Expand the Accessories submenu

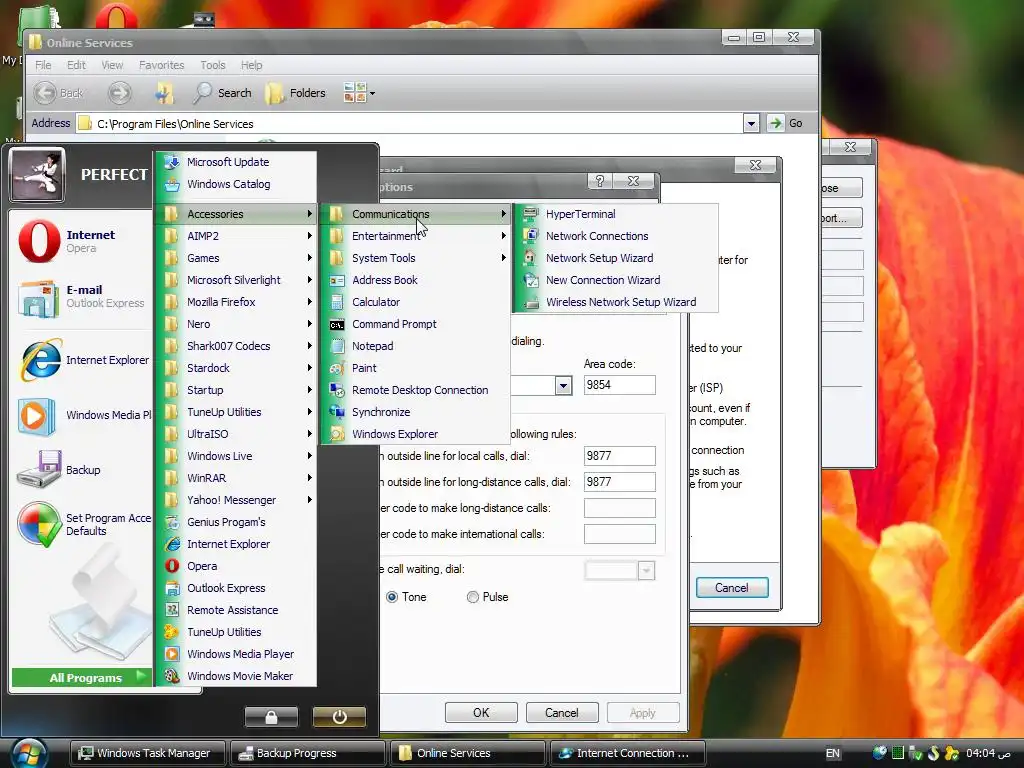click(x=235, y=214)
